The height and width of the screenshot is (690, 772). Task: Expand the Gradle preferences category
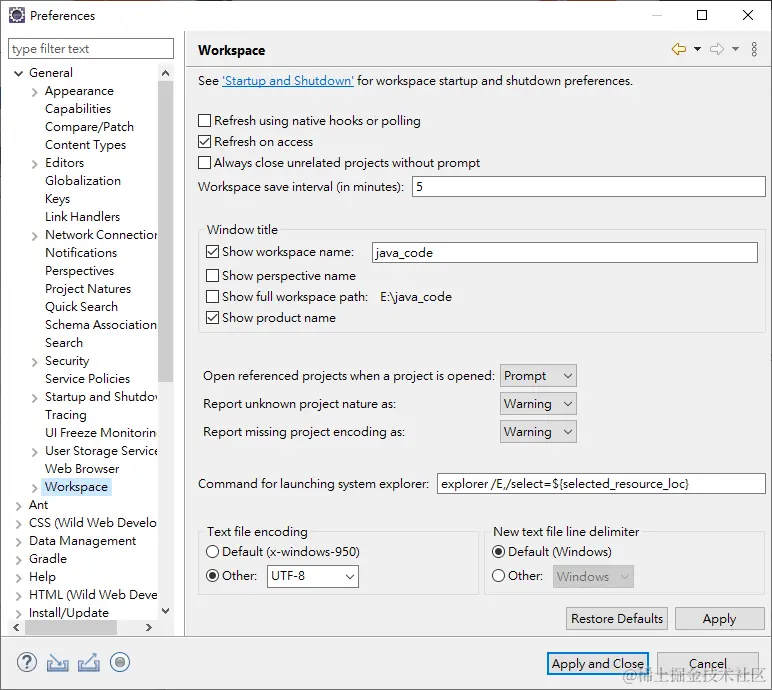pos(19,560)
